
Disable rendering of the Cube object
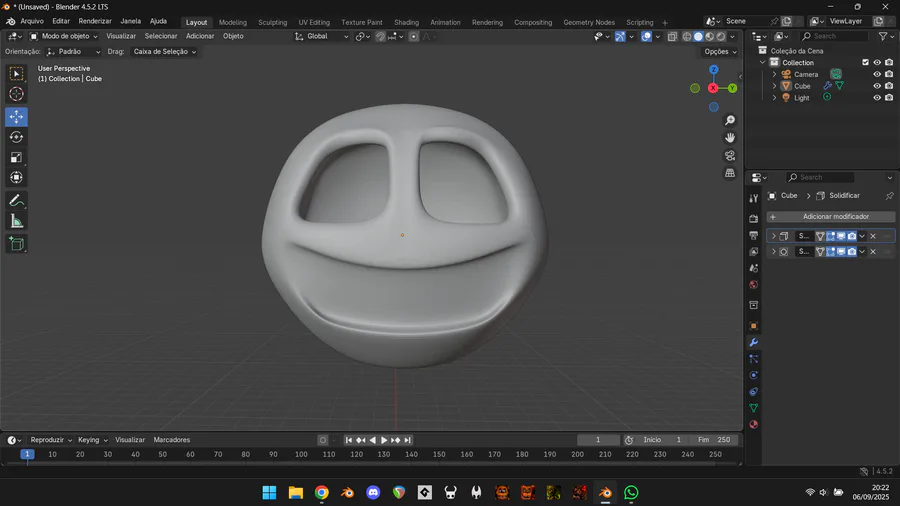click(x=889, y=86)
